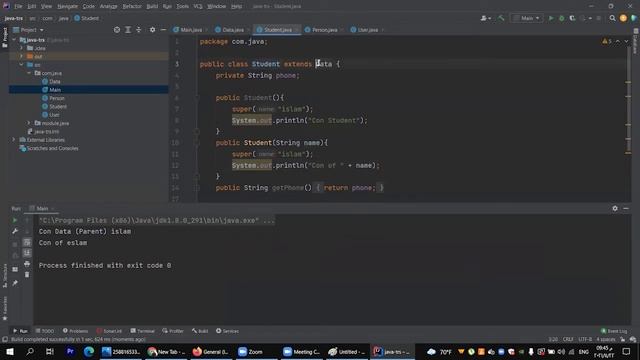The height and width of the screenshot is (360, 640).
Task: Open Terminal tool window
Action: [142, 331]
